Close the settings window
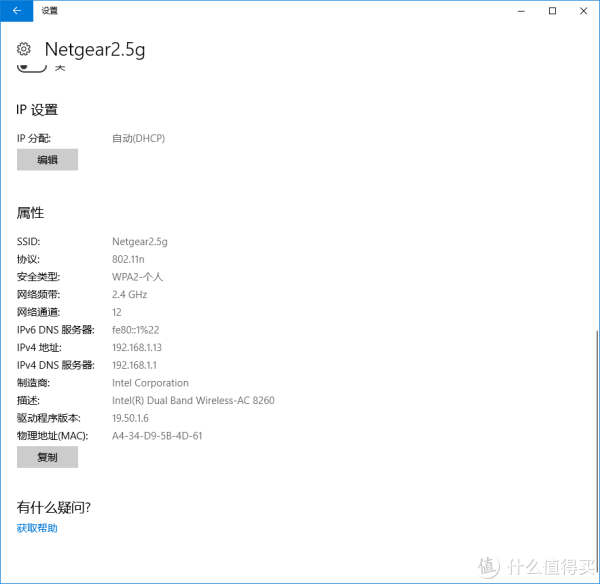The height and width of the screenshot is (584, 600). click(x=584, y=11)
